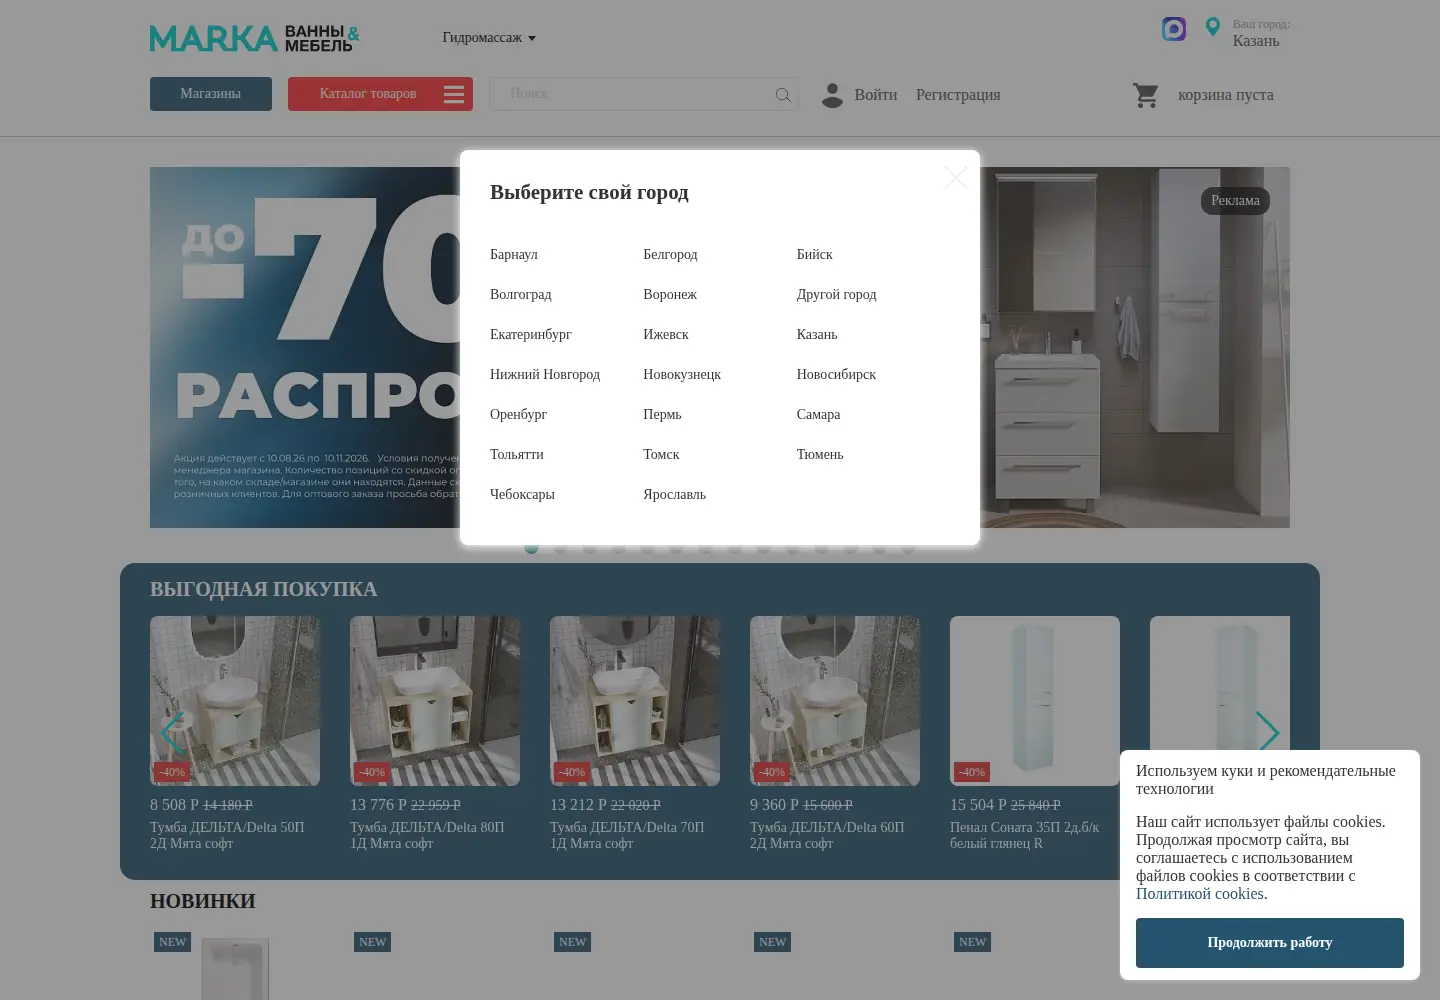Viewport: 1440px width, 1000px height.
Task: Click the НОВИНКИ heading
Action: 203,902
